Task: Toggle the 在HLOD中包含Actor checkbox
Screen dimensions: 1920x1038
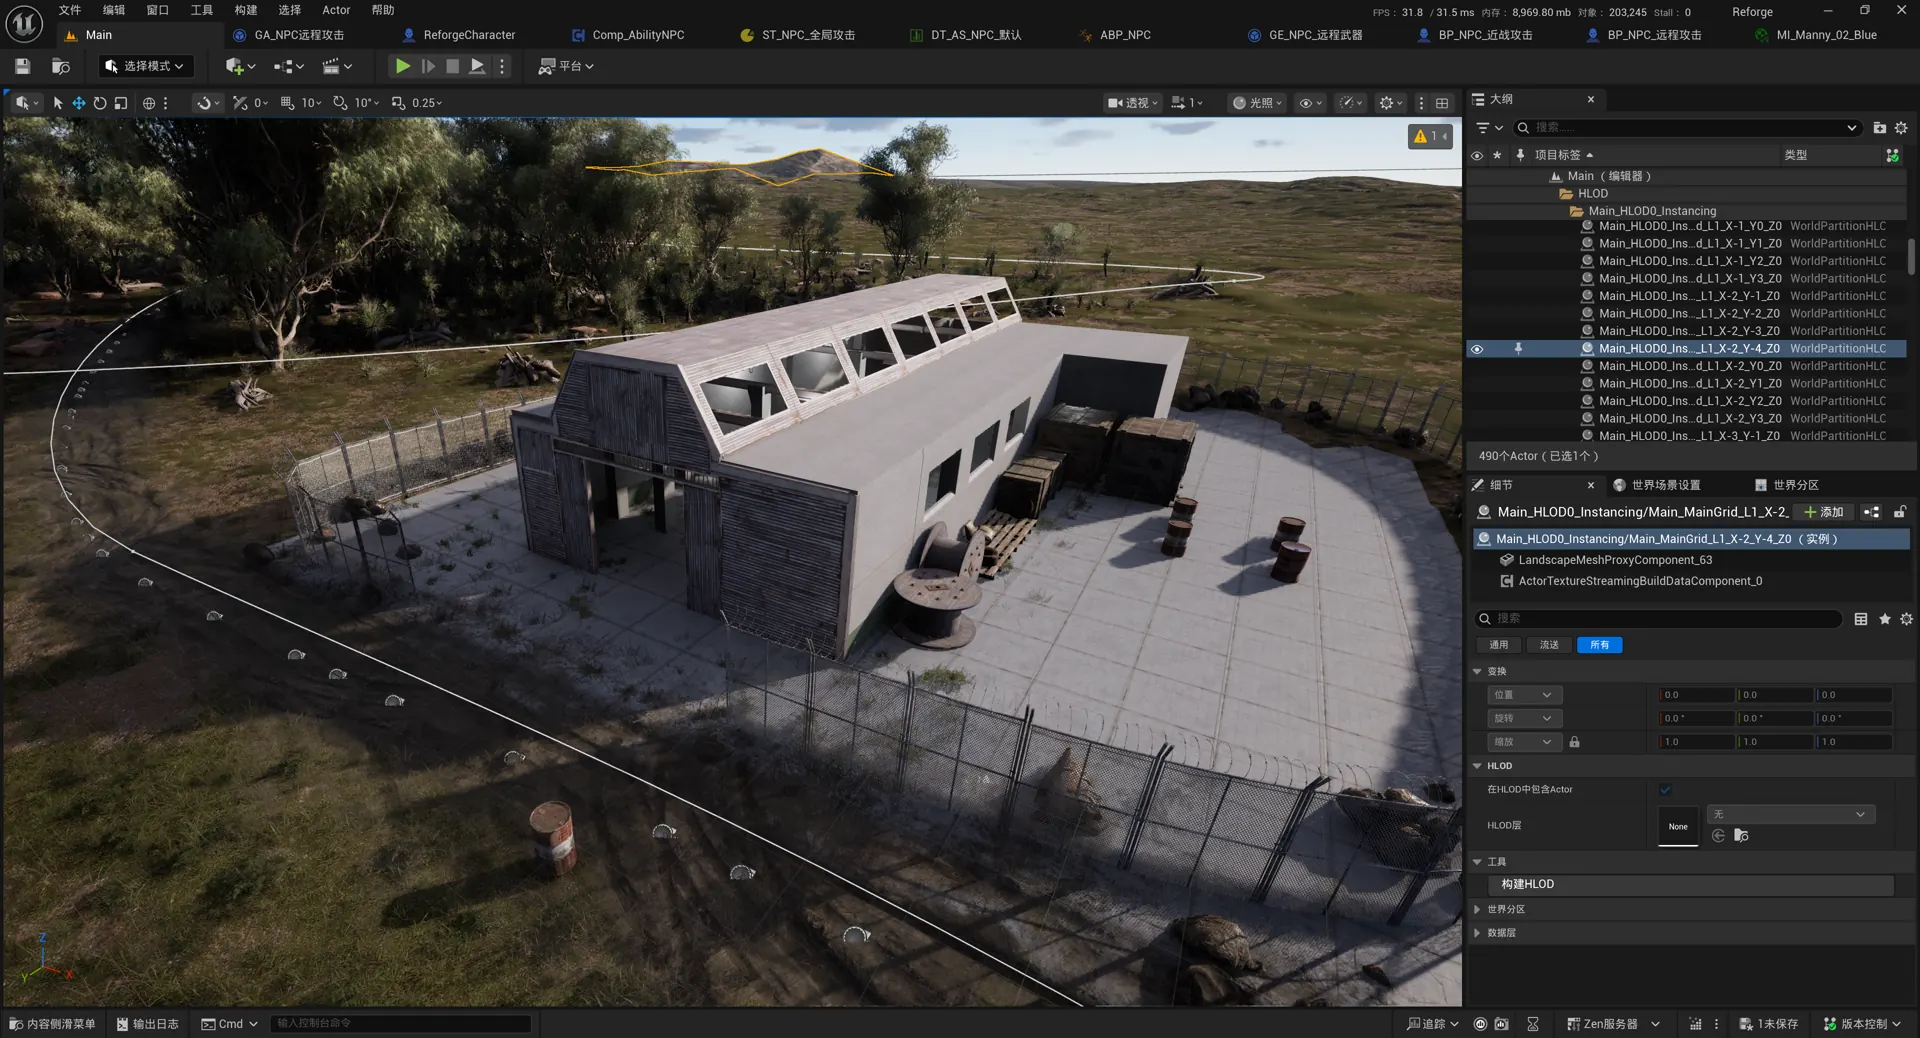Action: coord(1665,790)
